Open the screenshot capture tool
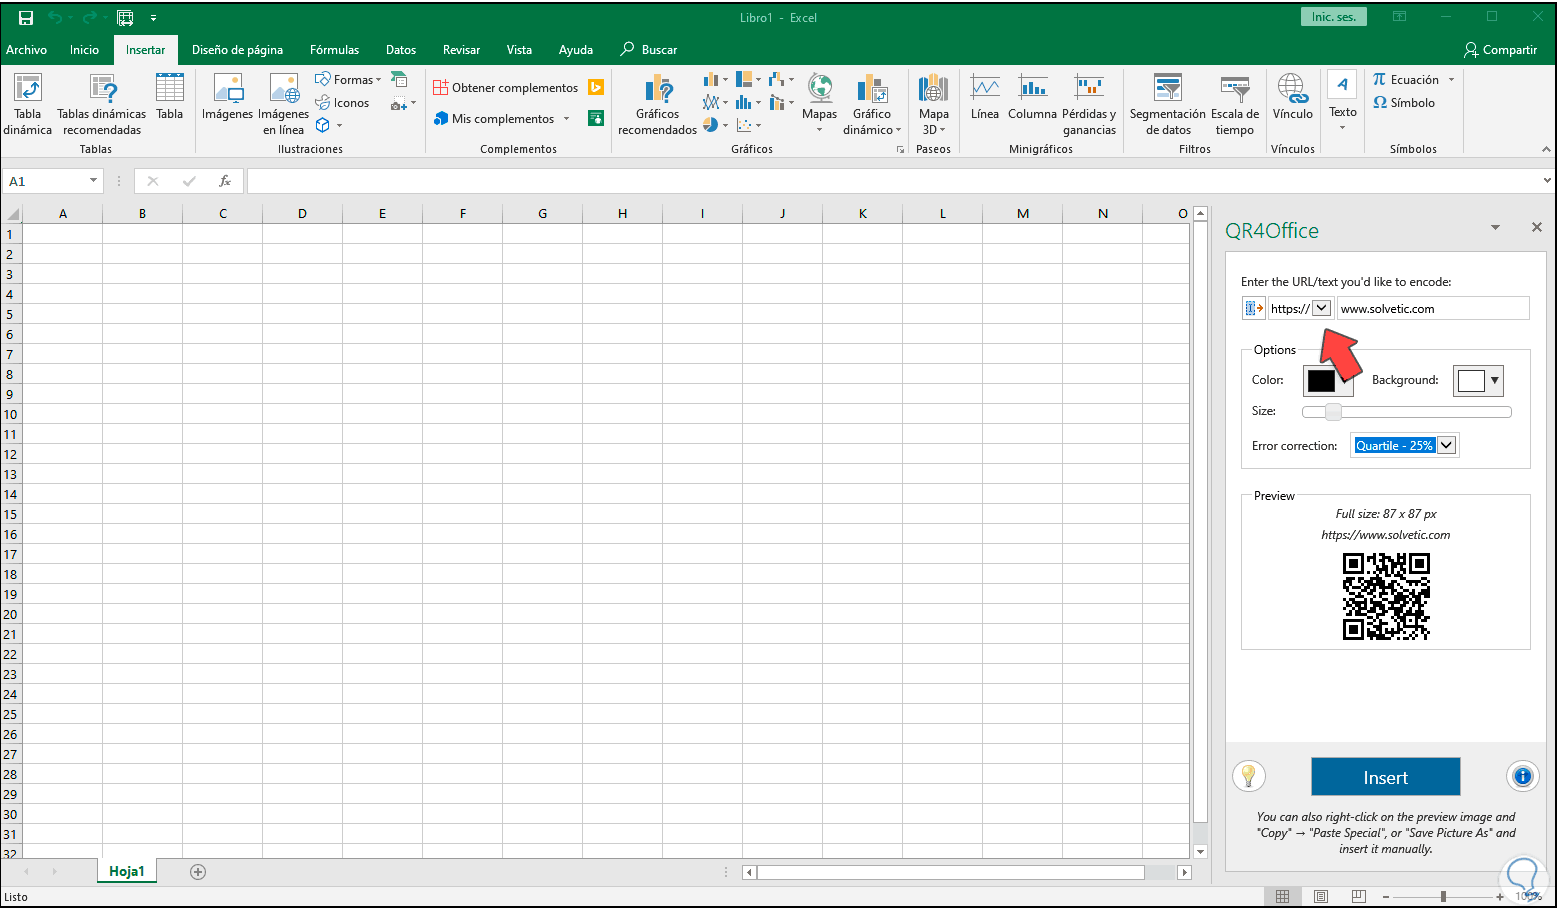 click(401, 104)
